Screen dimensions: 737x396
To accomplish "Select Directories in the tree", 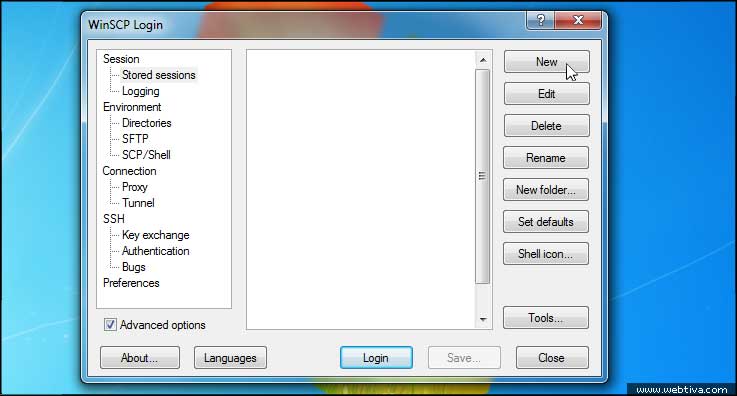I will pyautogui.click(x=147, y=123).
